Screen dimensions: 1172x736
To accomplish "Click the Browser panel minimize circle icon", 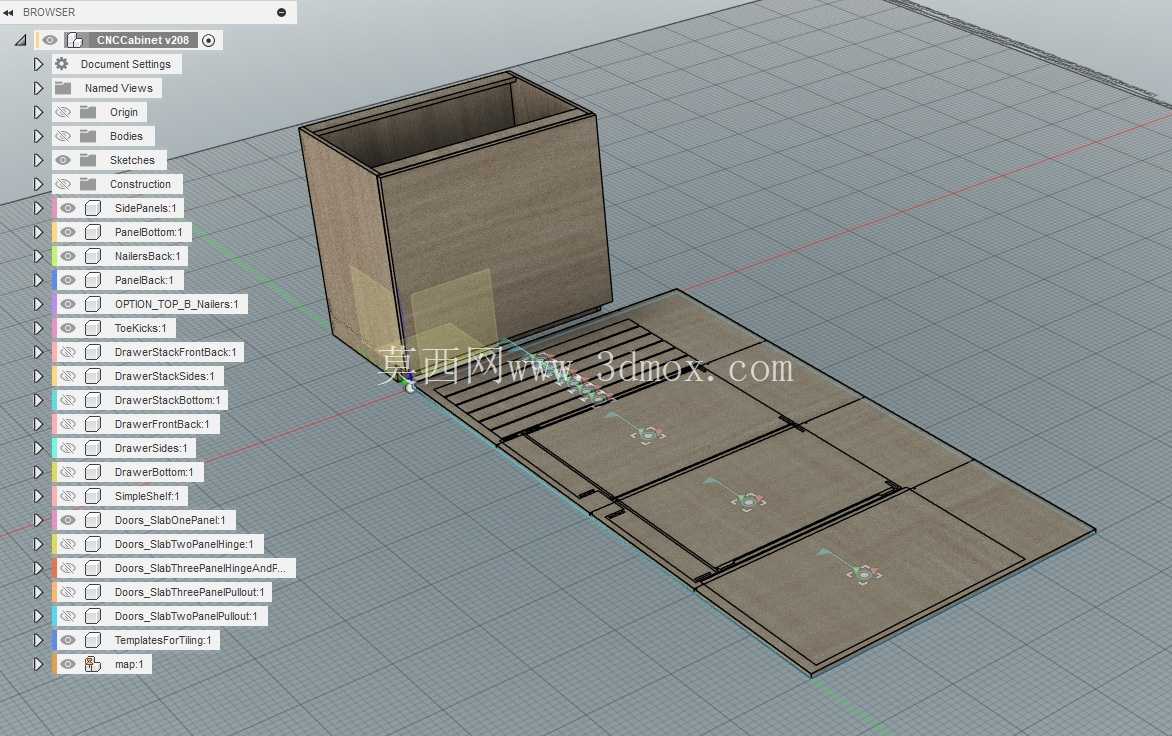I will point(281,13).
